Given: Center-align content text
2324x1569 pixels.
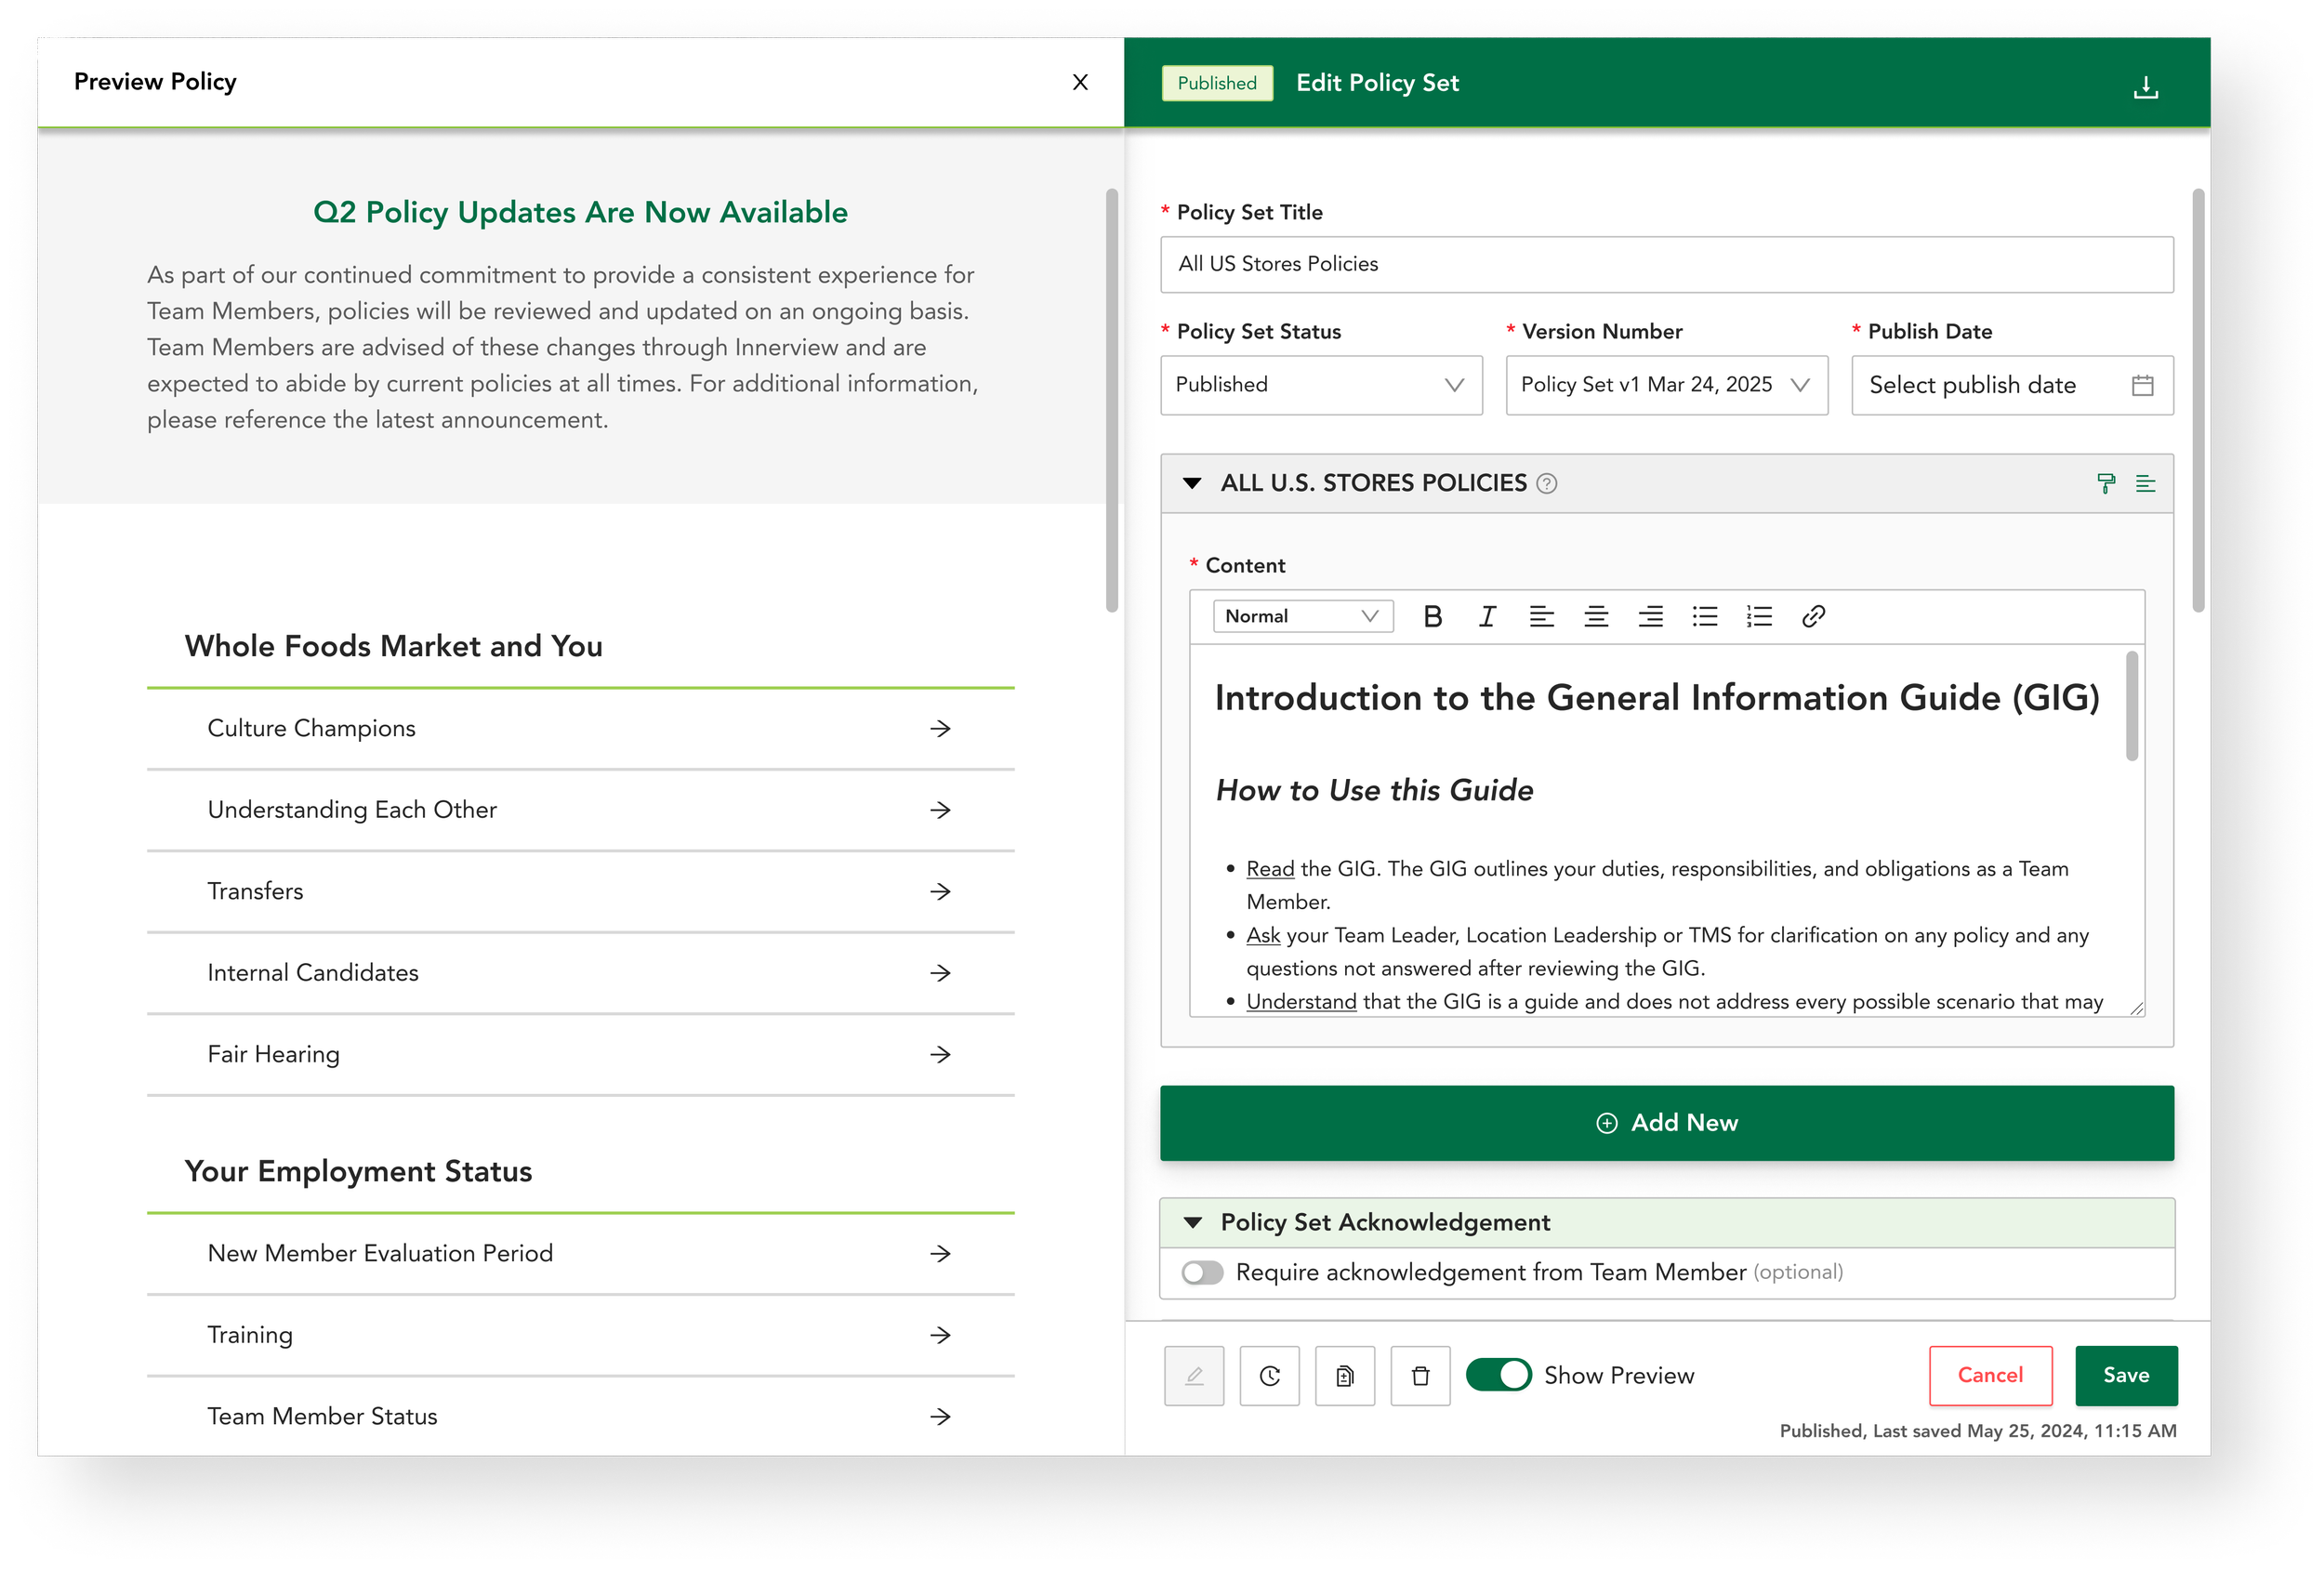Looking at the screenshot, I should click(x=1596, y=616).
